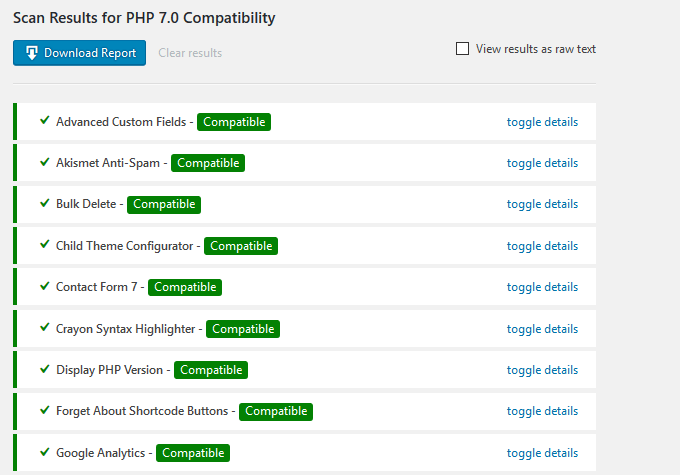Click checkmark icon beside Display PHP Version
Viewport: 680px width, 475px height.
pos(44,369)
